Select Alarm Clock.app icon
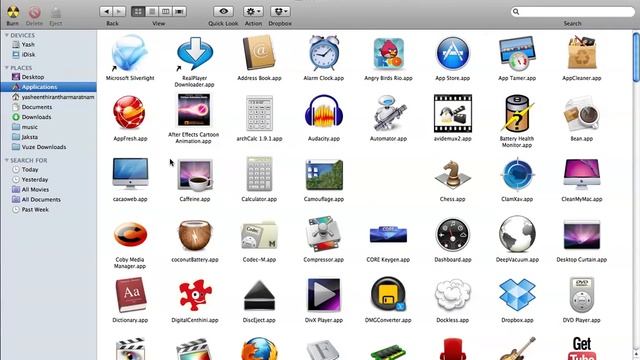The image size is (640, 360). click(324, 53)
